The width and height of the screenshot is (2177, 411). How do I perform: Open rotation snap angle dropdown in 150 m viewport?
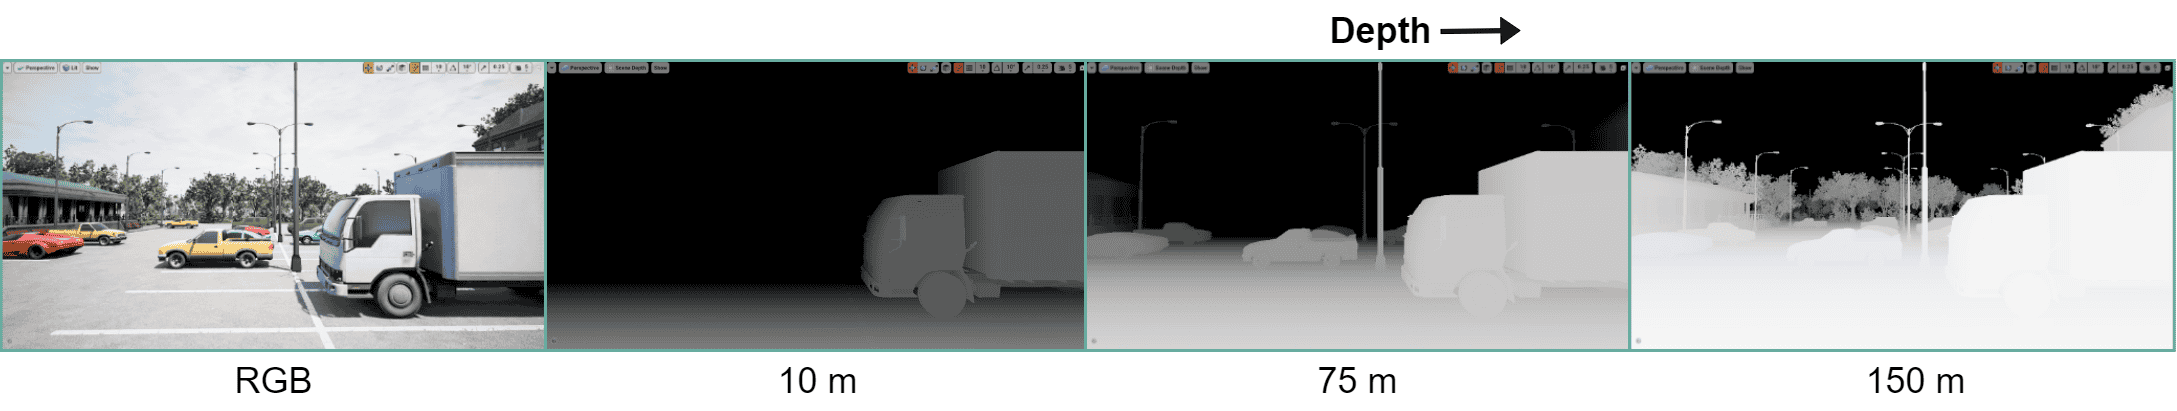coord(2095,68)
